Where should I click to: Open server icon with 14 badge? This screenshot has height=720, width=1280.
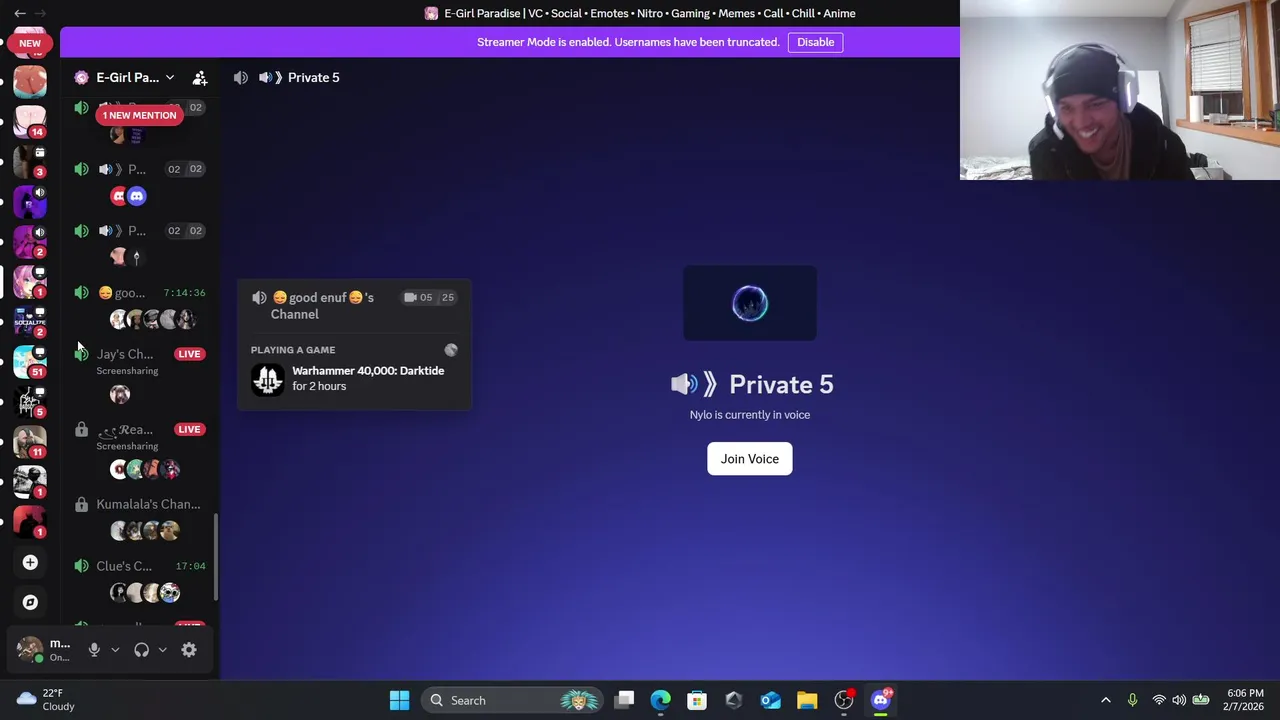pyautogui.click(x=30, y=121)
